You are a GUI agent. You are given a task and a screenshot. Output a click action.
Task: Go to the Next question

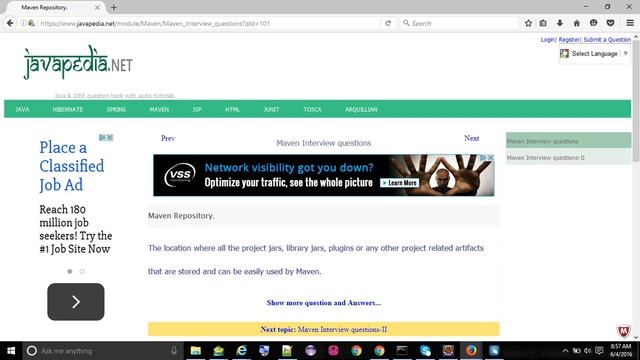pos(471,138)
